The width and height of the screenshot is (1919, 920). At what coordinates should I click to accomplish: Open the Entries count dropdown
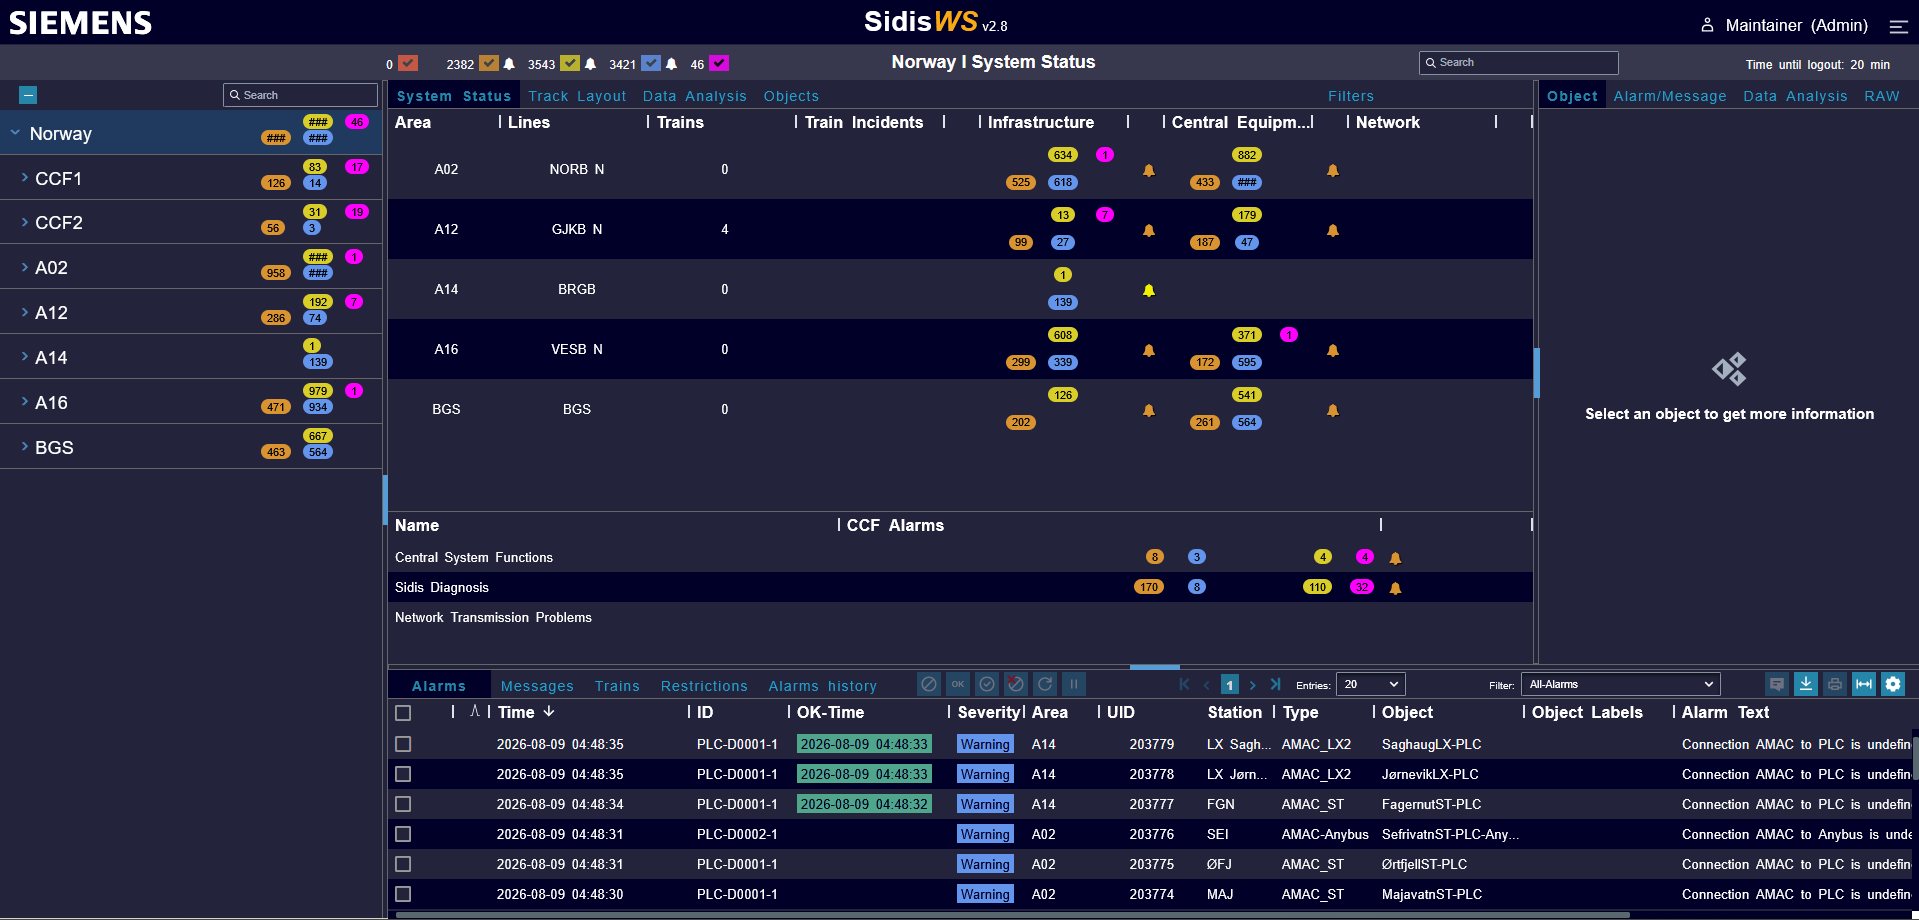[1370, 684]
